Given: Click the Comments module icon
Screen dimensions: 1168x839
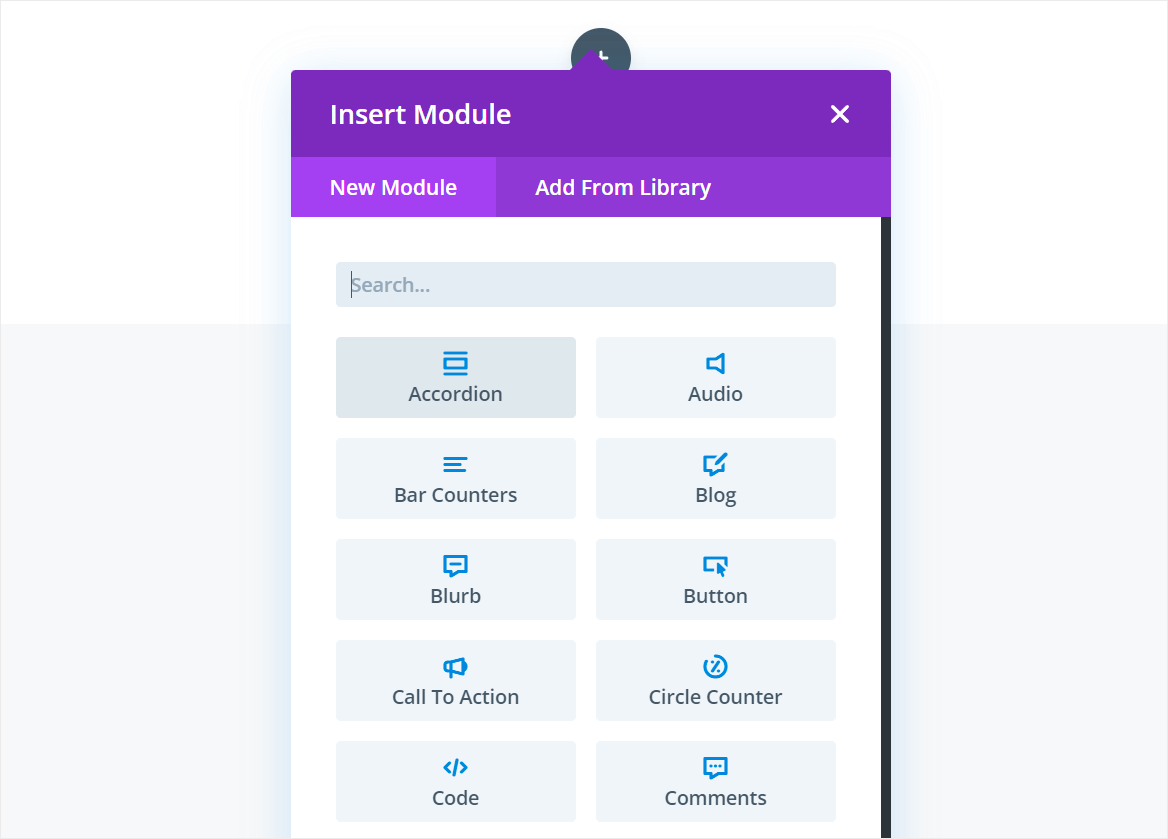Looking at the screenshot, I should (x=715, y=767).
